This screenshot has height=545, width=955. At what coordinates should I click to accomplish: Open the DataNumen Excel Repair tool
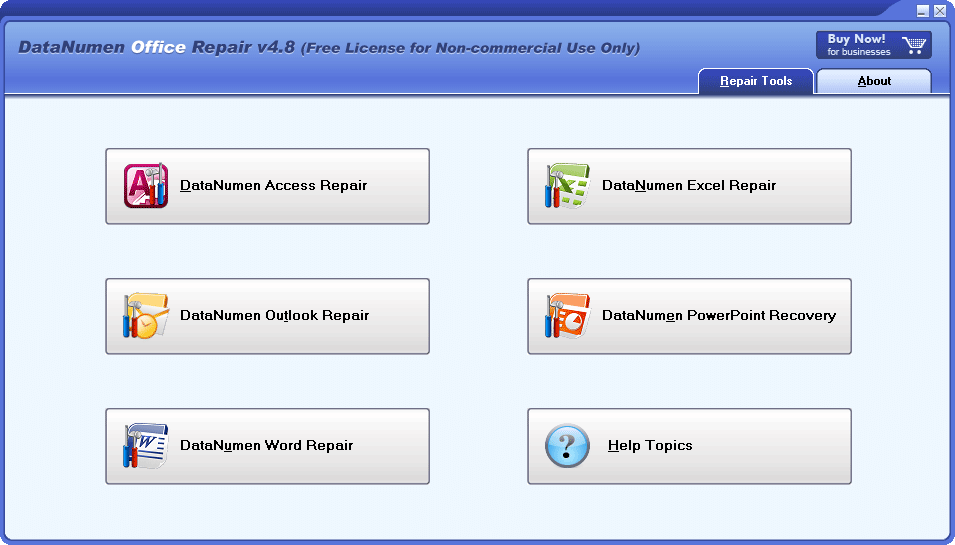point(689,186)
